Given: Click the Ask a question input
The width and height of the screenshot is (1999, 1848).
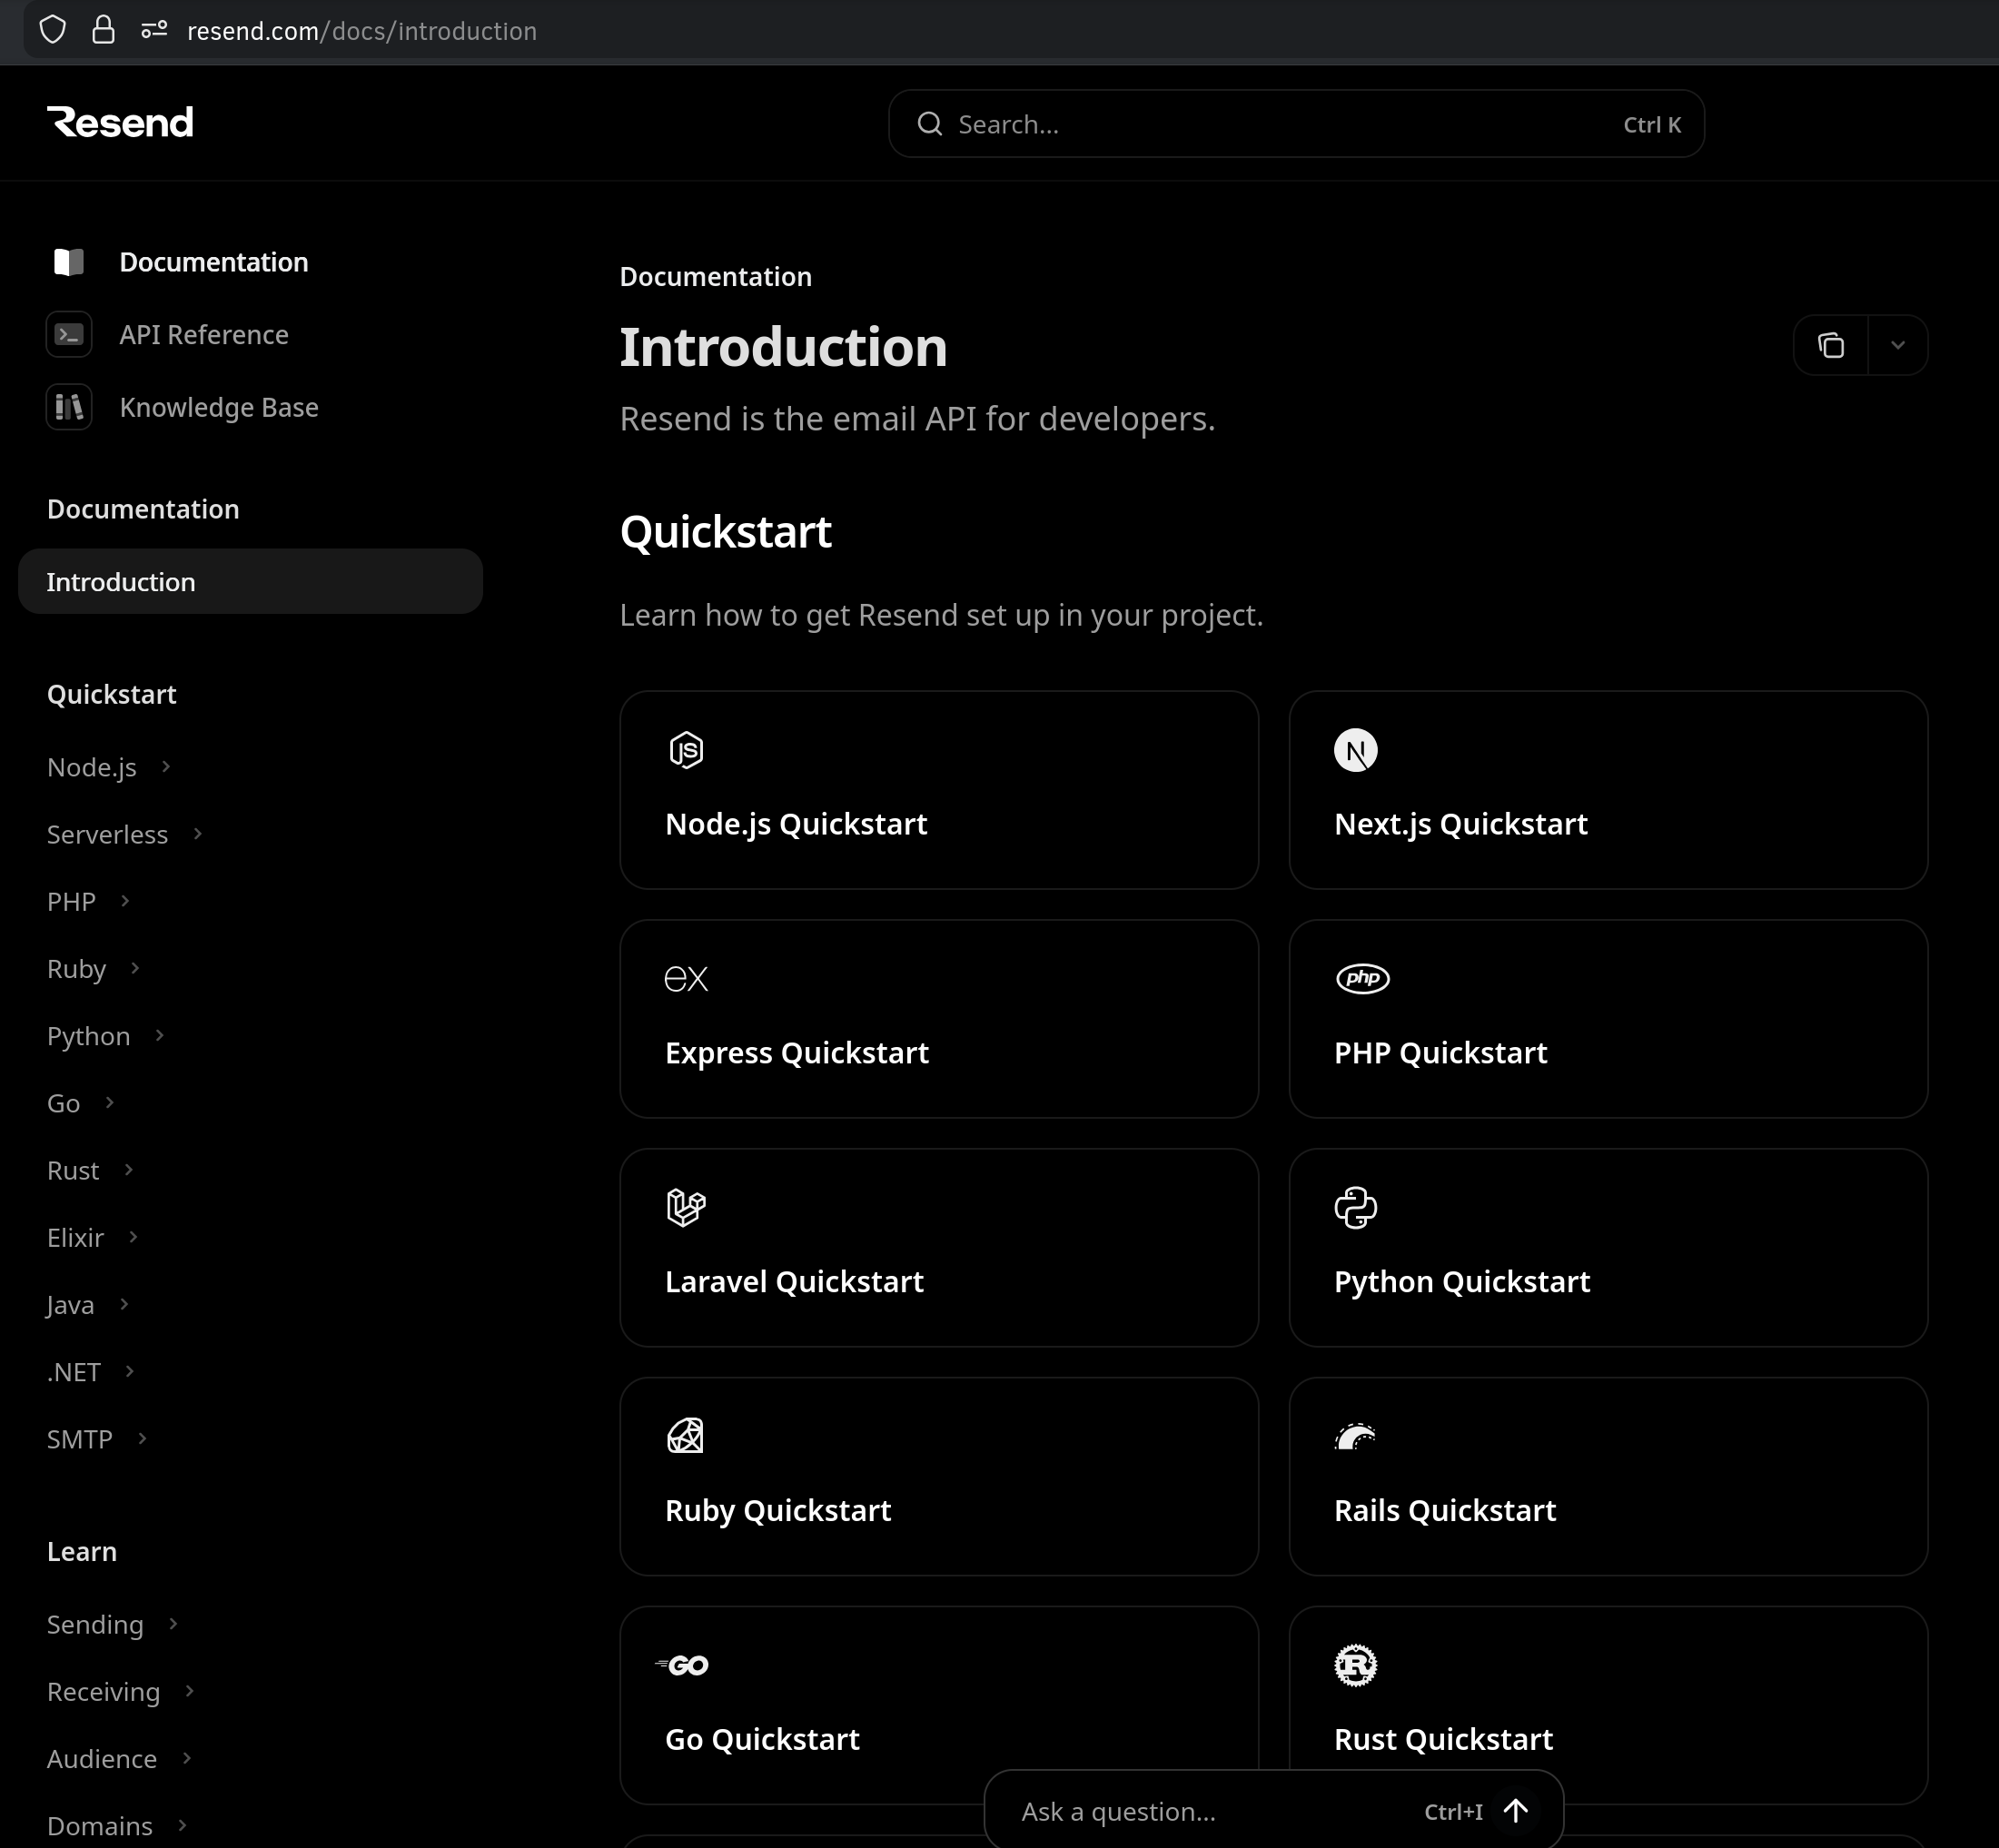Looking at the screenshot, I should 1200,1811.
